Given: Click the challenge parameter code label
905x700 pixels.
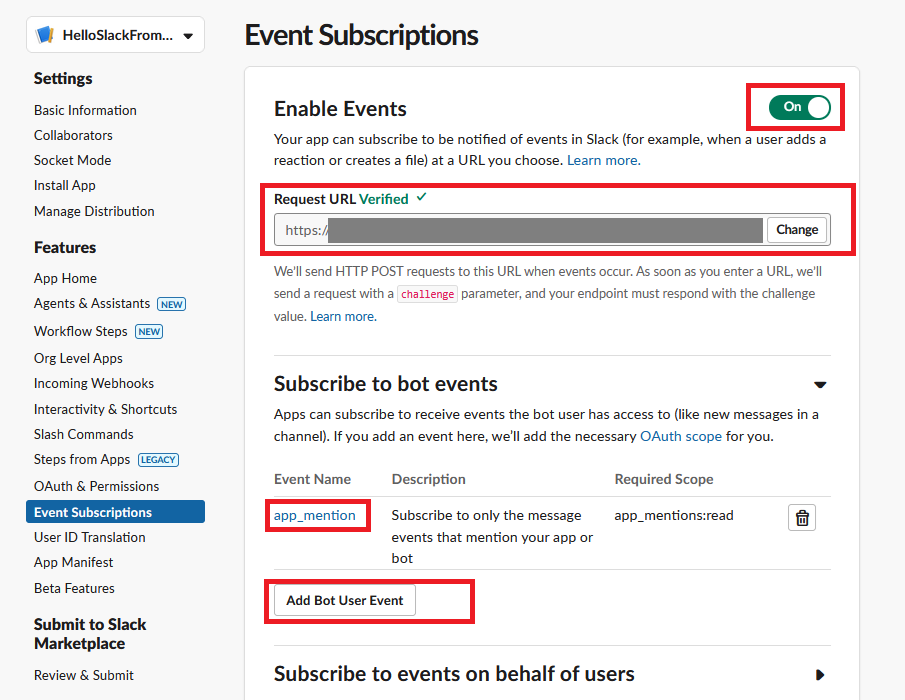Looking at the screenshot, I should (428, 294).
